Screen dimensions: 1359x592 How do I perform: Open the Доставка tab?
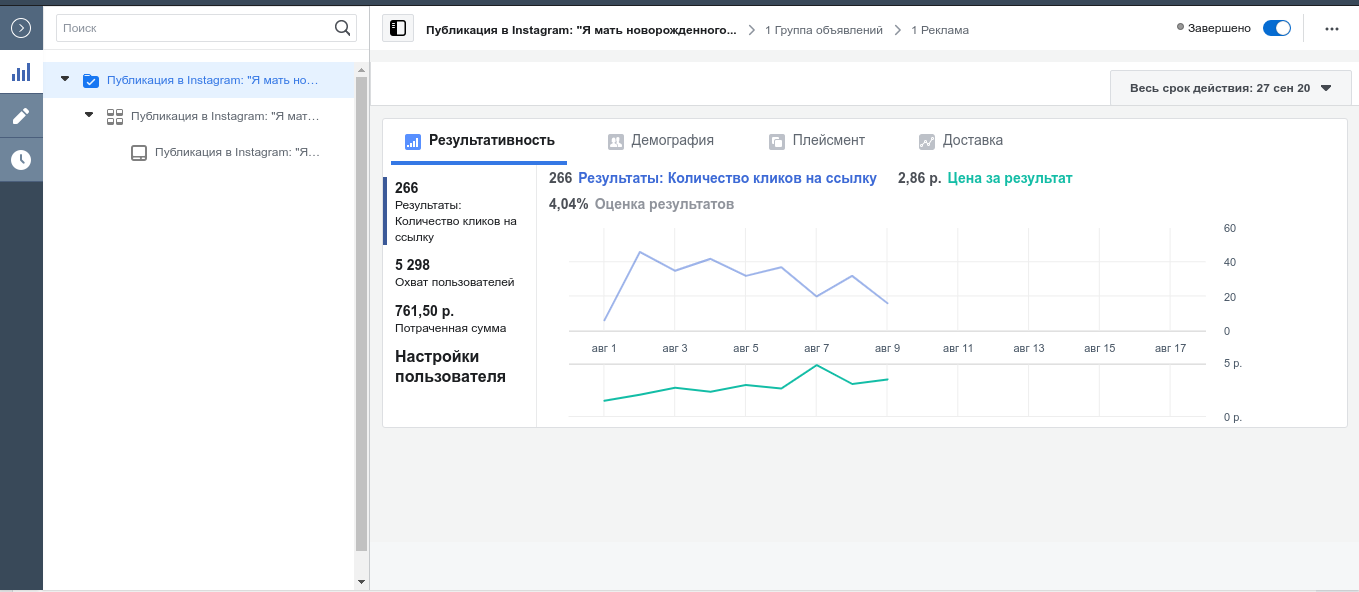click(960, 141)
